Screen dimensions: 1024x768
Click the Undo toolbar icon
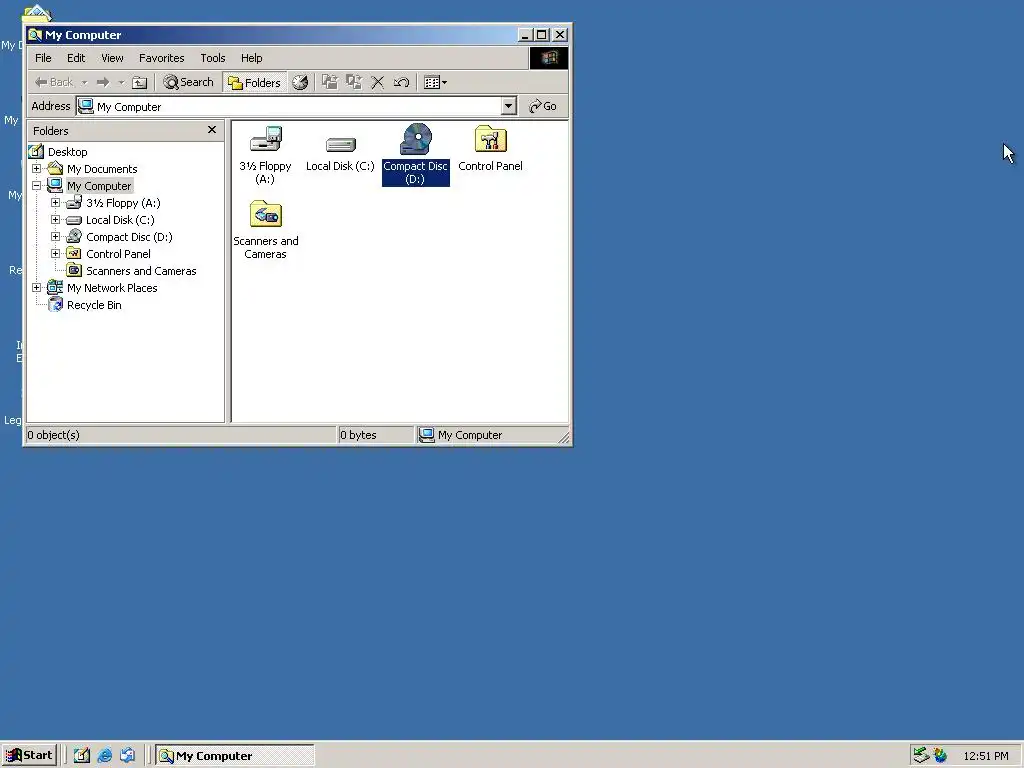tap(401, 82)
